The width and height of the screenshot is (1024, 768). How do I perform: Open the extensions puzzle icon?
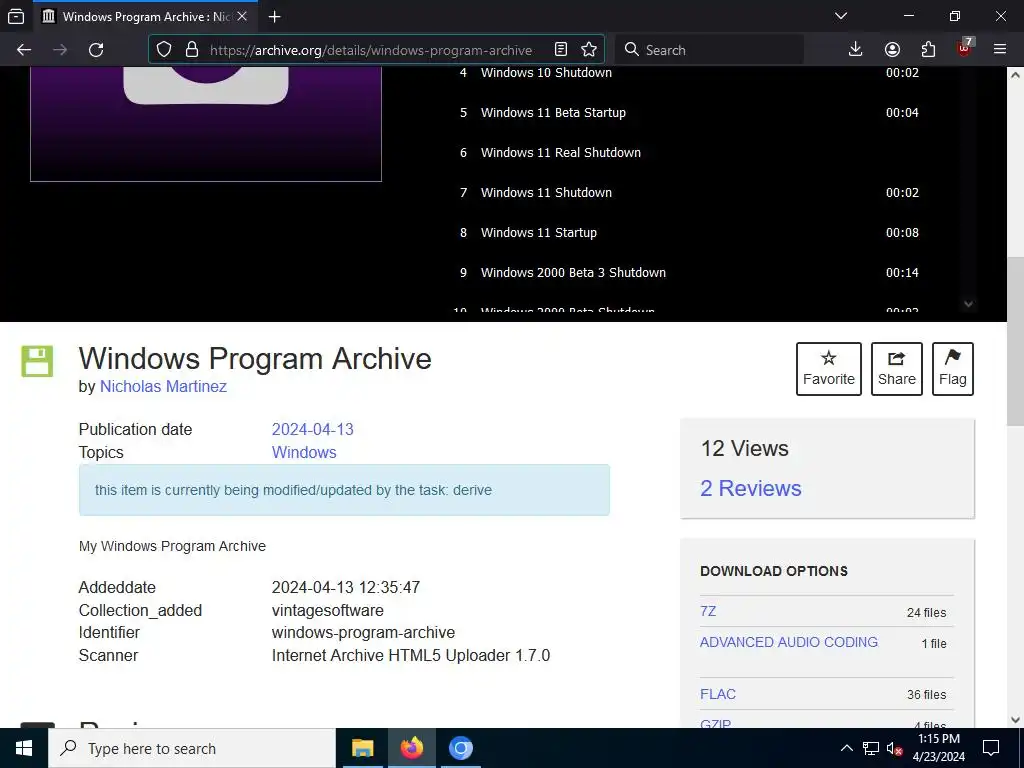(x=928, y=50)
